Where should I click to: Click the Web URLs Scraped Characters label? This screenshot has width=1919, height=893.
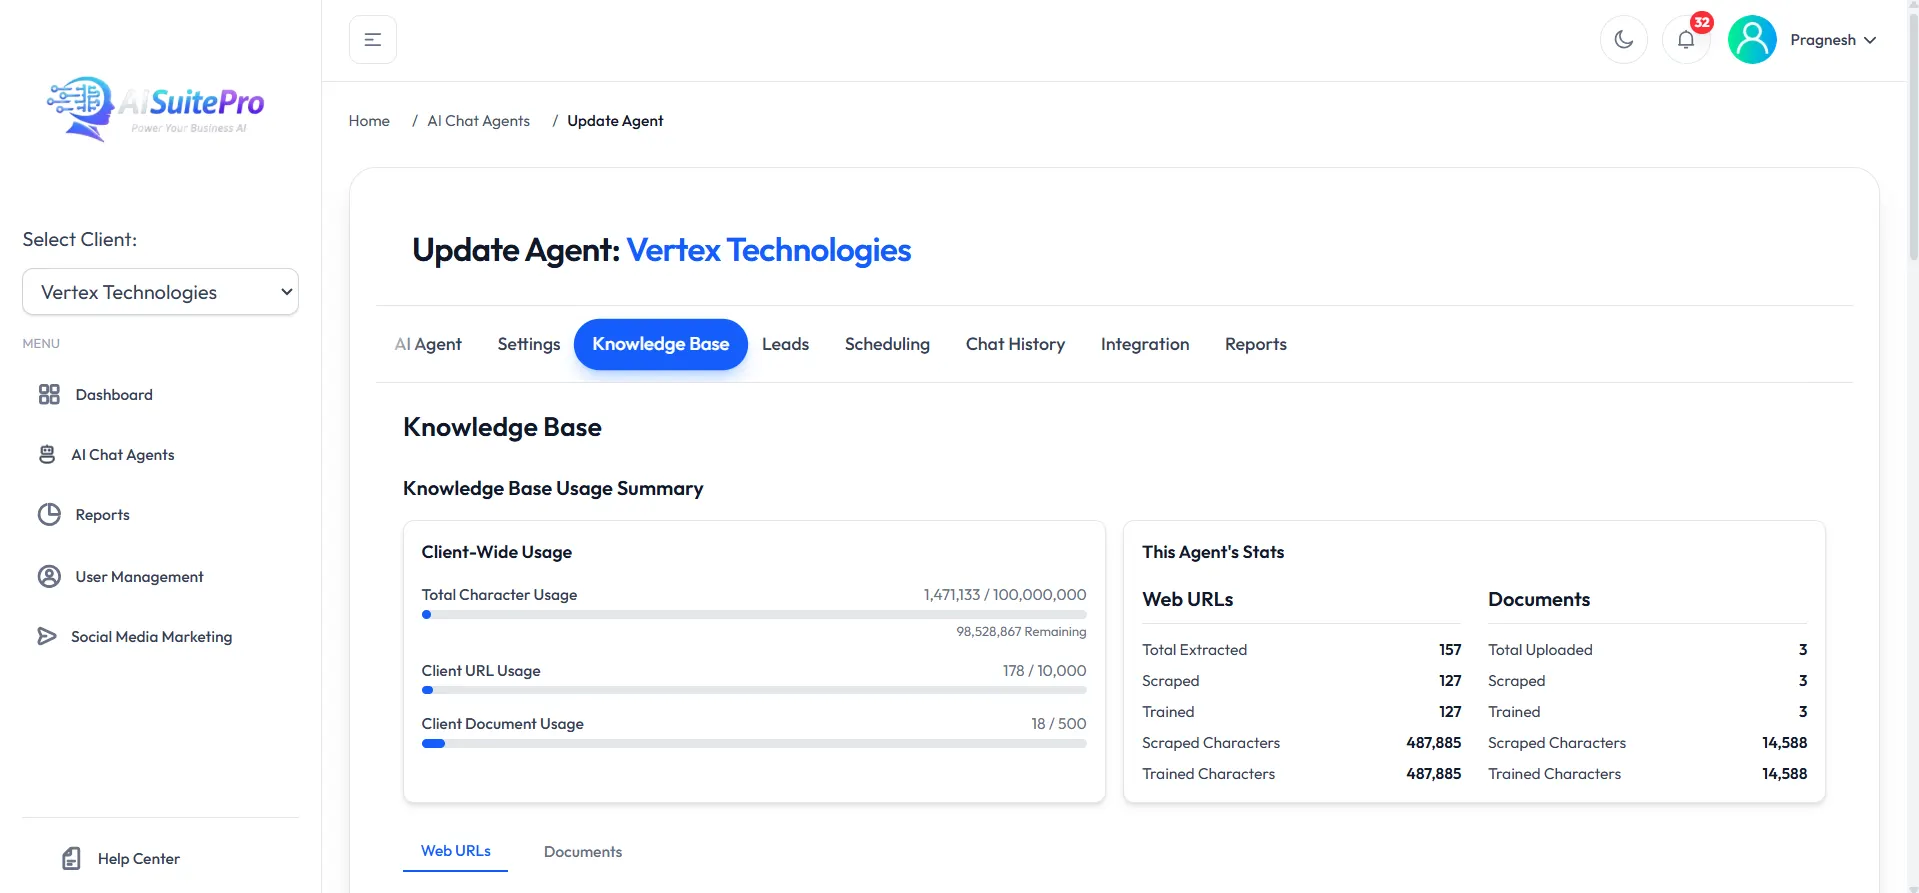pos(1211,743)
